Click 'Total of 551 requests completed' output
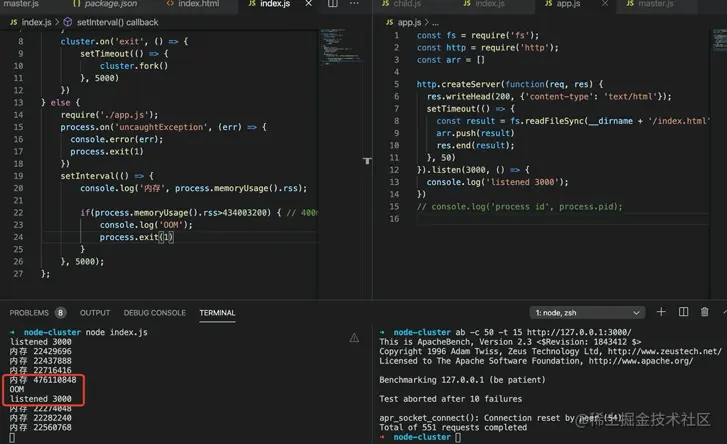 (453, 427)
